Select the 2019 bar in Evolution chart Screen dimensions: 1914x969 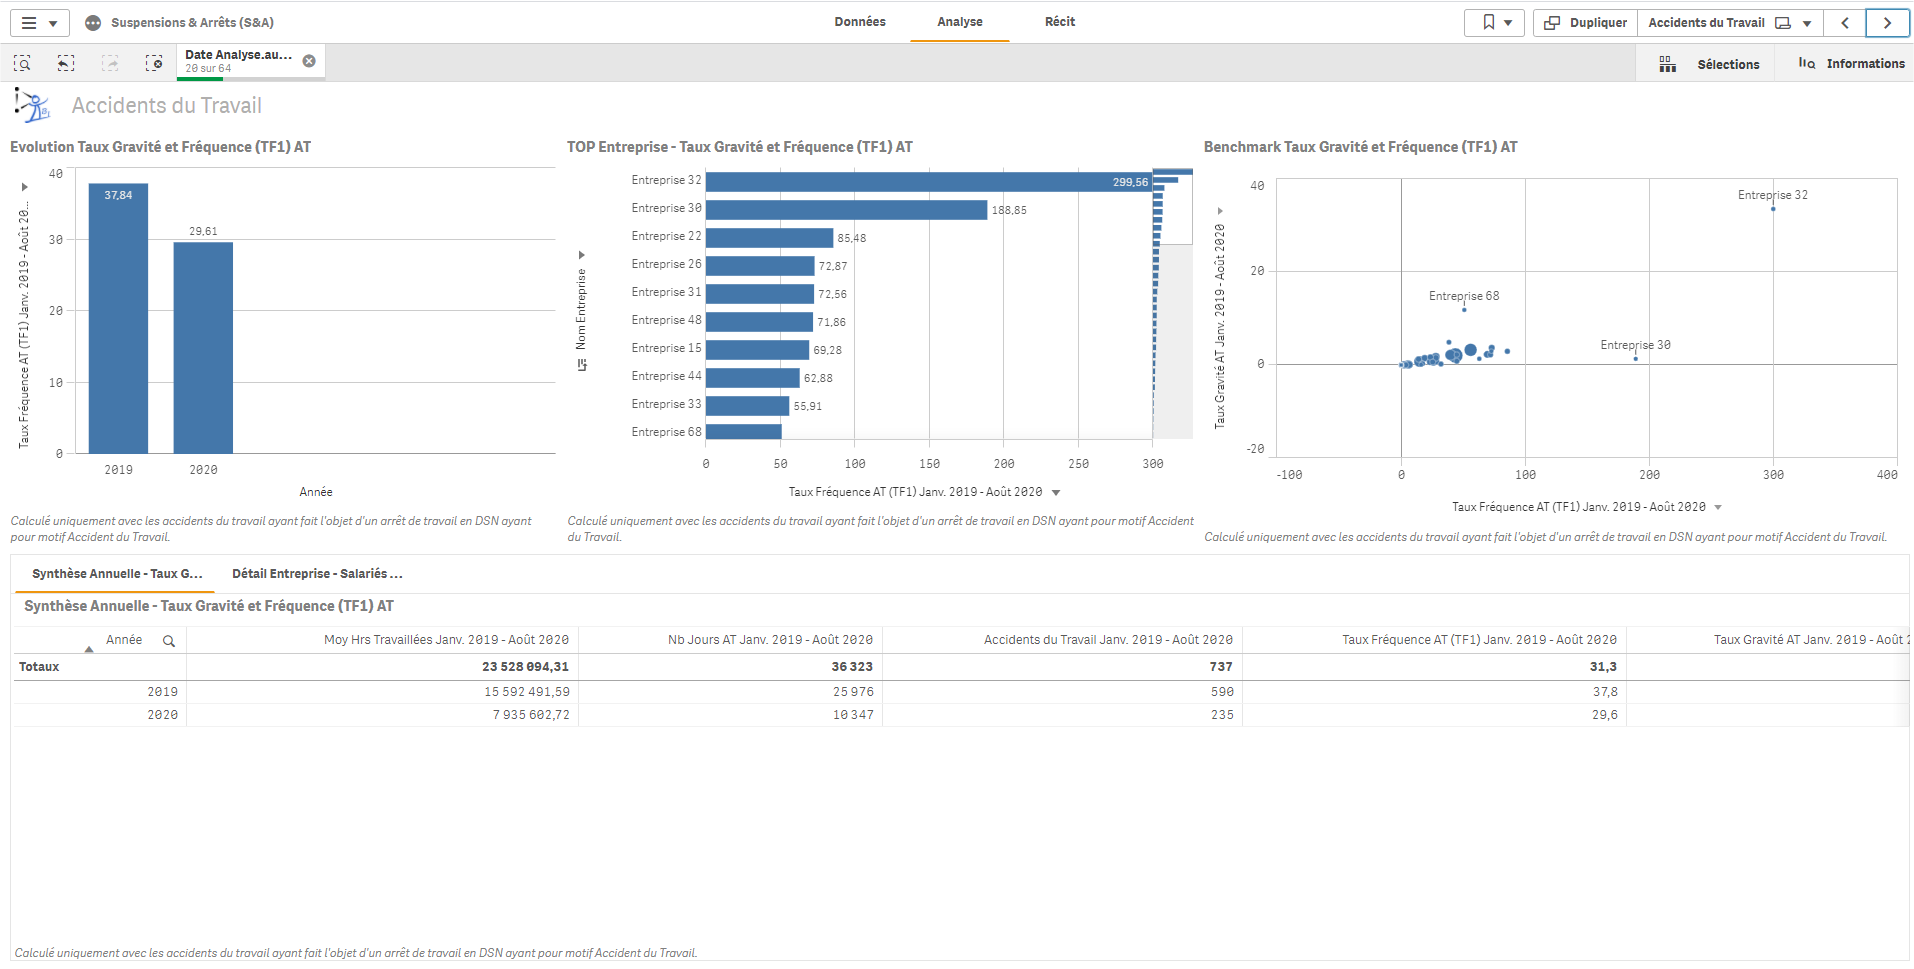pos(118,320)
